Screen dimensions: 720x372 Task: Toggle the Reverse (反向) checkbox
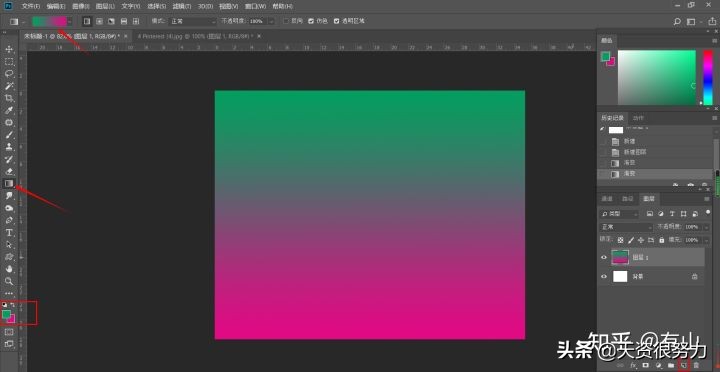coord(286,21)
